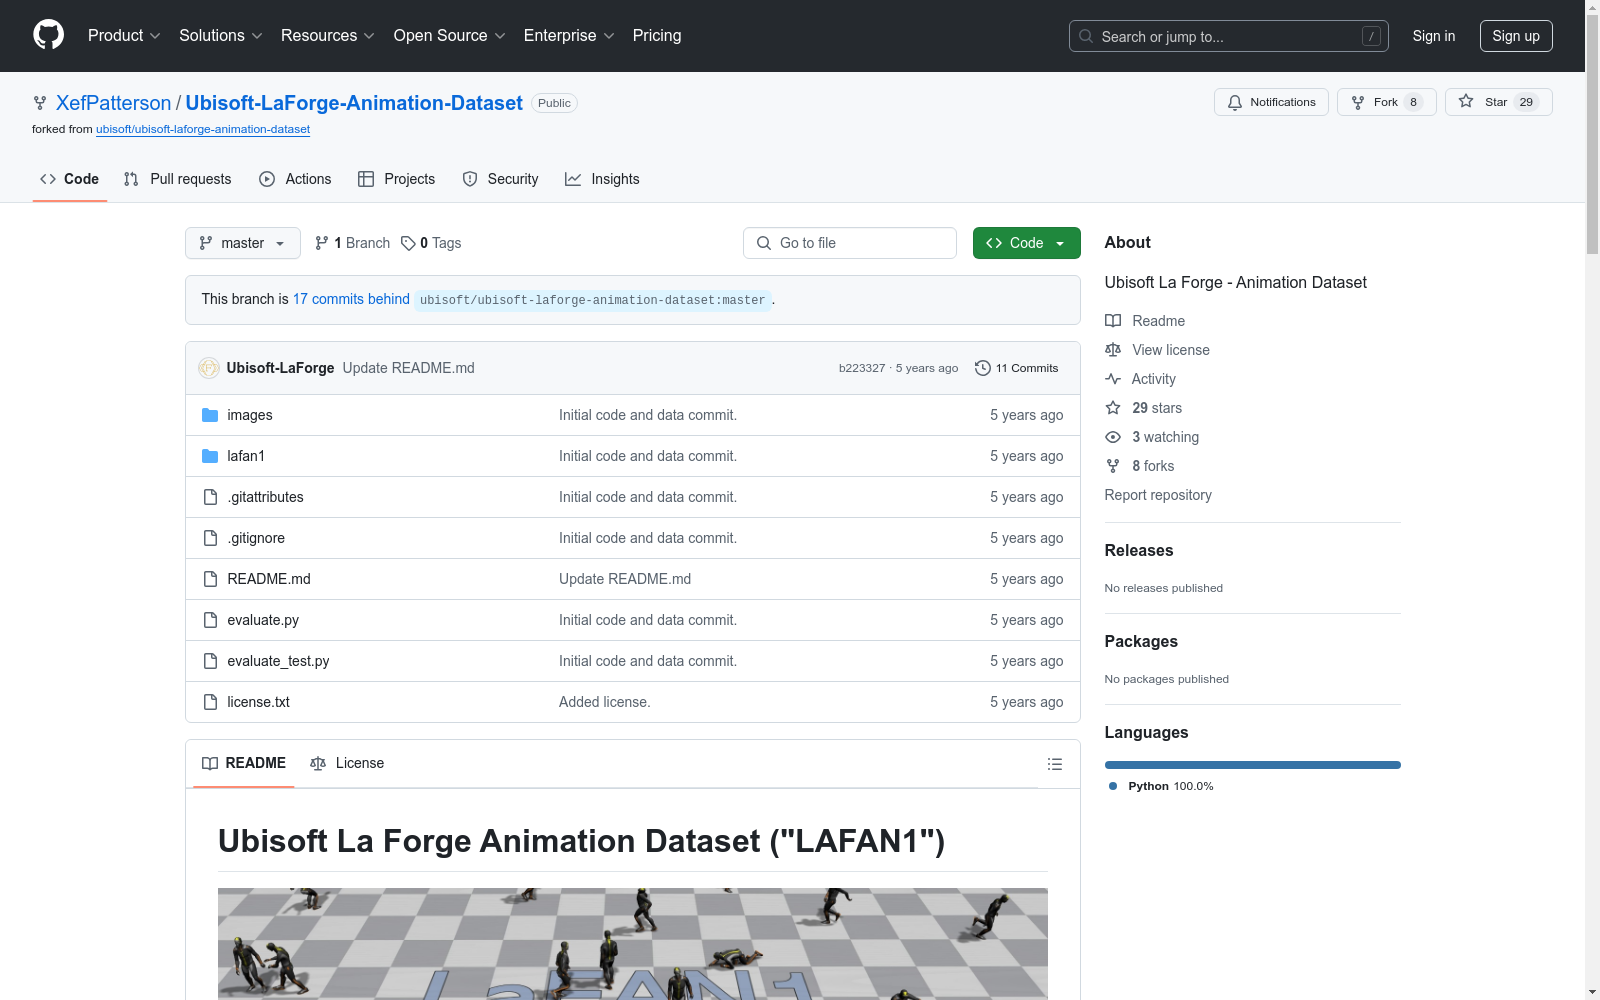Open the evaluate_test.py file
This screenshot has height=1000, width=1600.
(x=278, y=661)
